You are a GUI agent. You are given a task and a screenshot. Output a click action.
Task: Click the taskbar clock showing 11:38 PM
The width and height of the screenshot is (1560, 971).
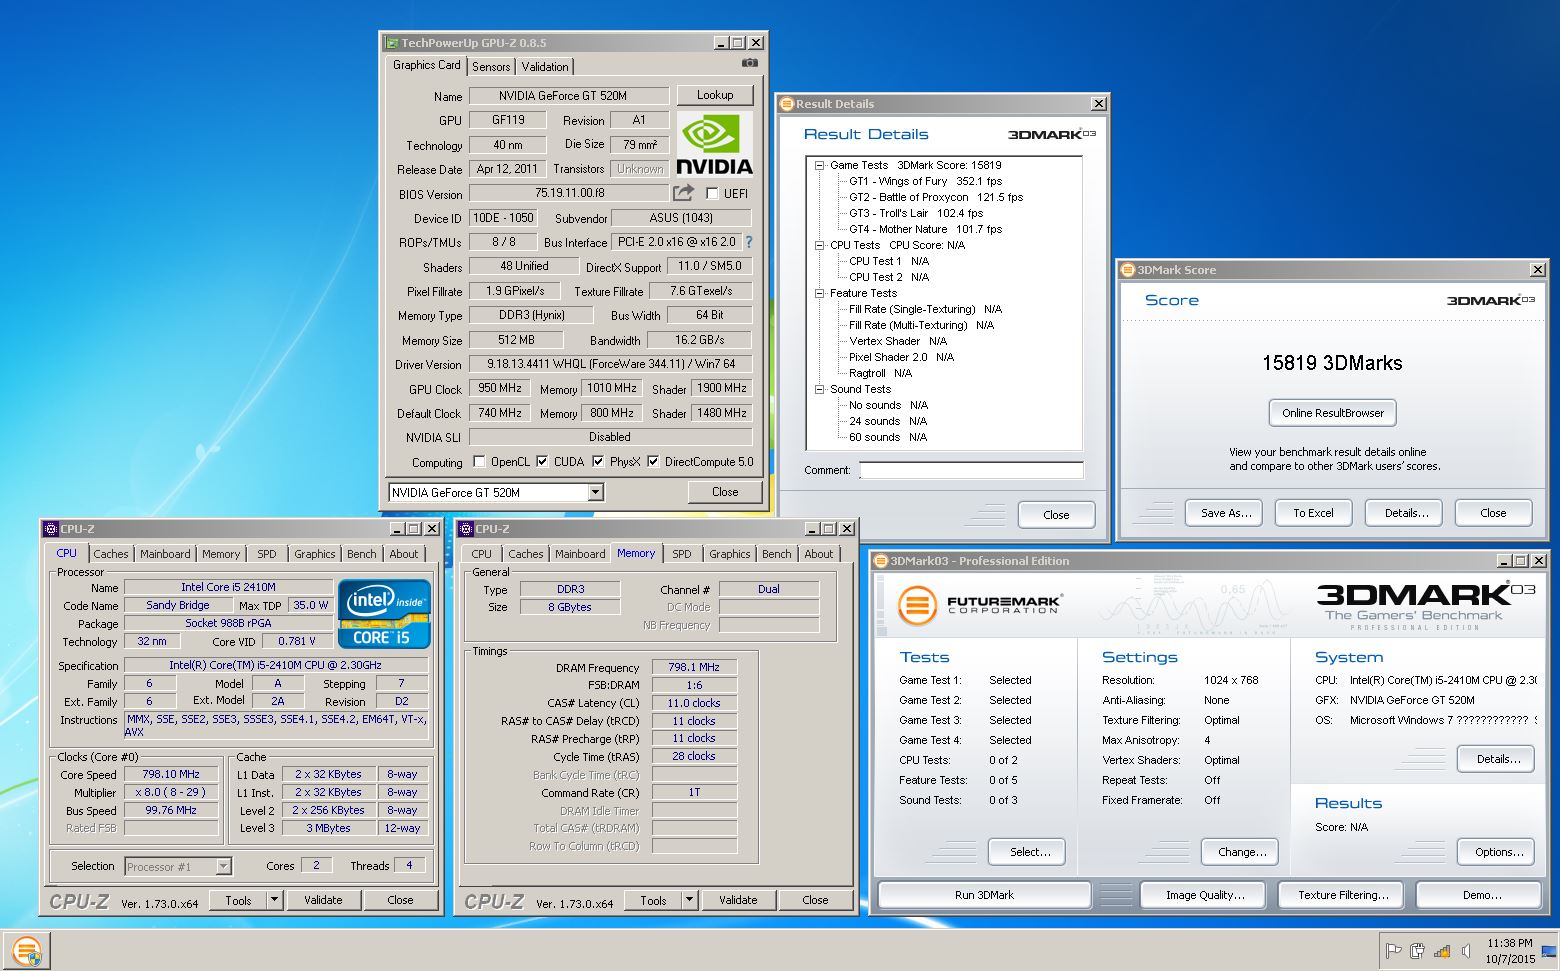click(x=1509, y=951)
